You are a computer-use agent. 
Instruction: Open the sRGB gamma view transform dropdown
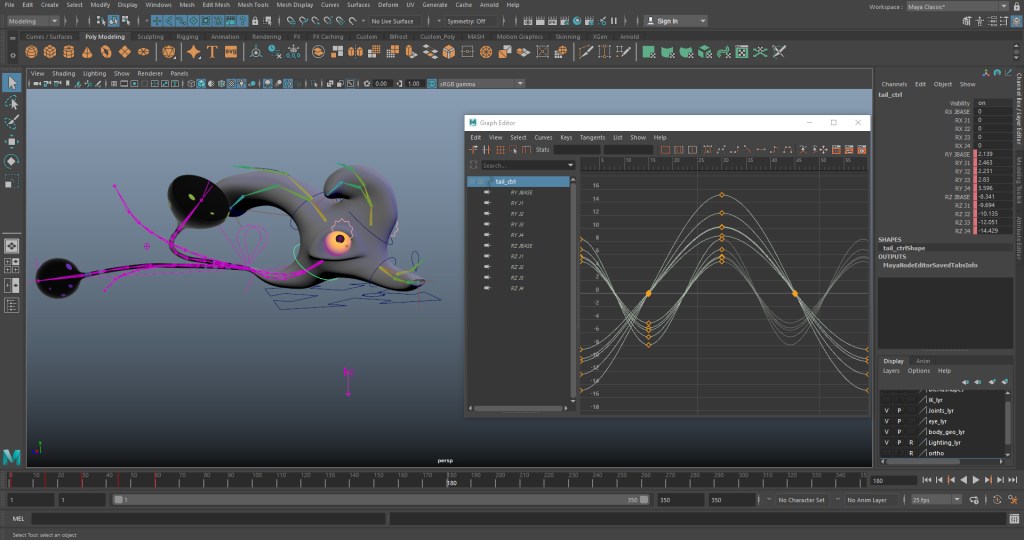(x=475, y=84)
